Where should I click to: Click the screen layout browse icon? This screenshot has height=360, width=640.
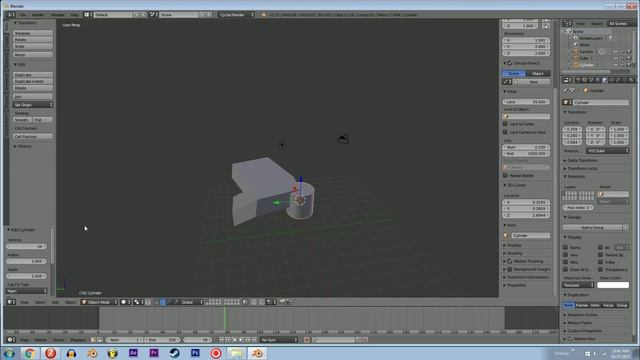point(87,15)
